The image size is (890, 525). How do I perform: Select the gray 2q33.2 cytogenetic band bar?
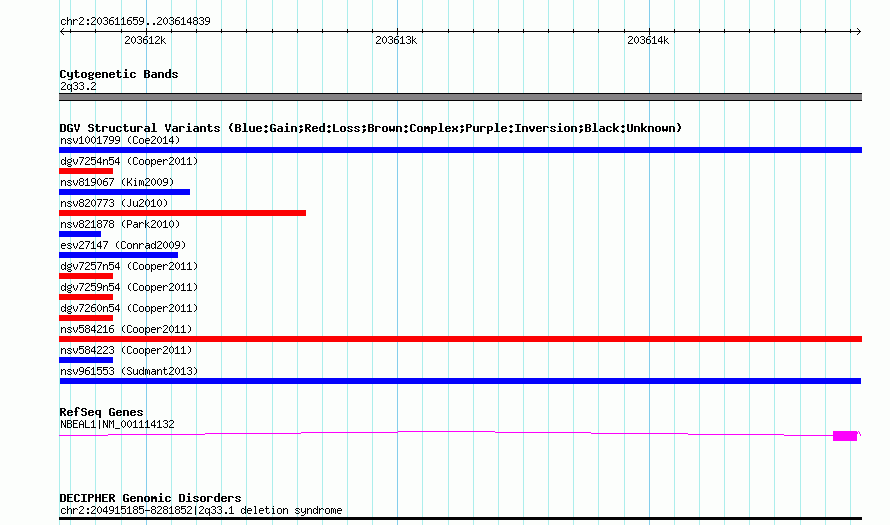point(460,97)
